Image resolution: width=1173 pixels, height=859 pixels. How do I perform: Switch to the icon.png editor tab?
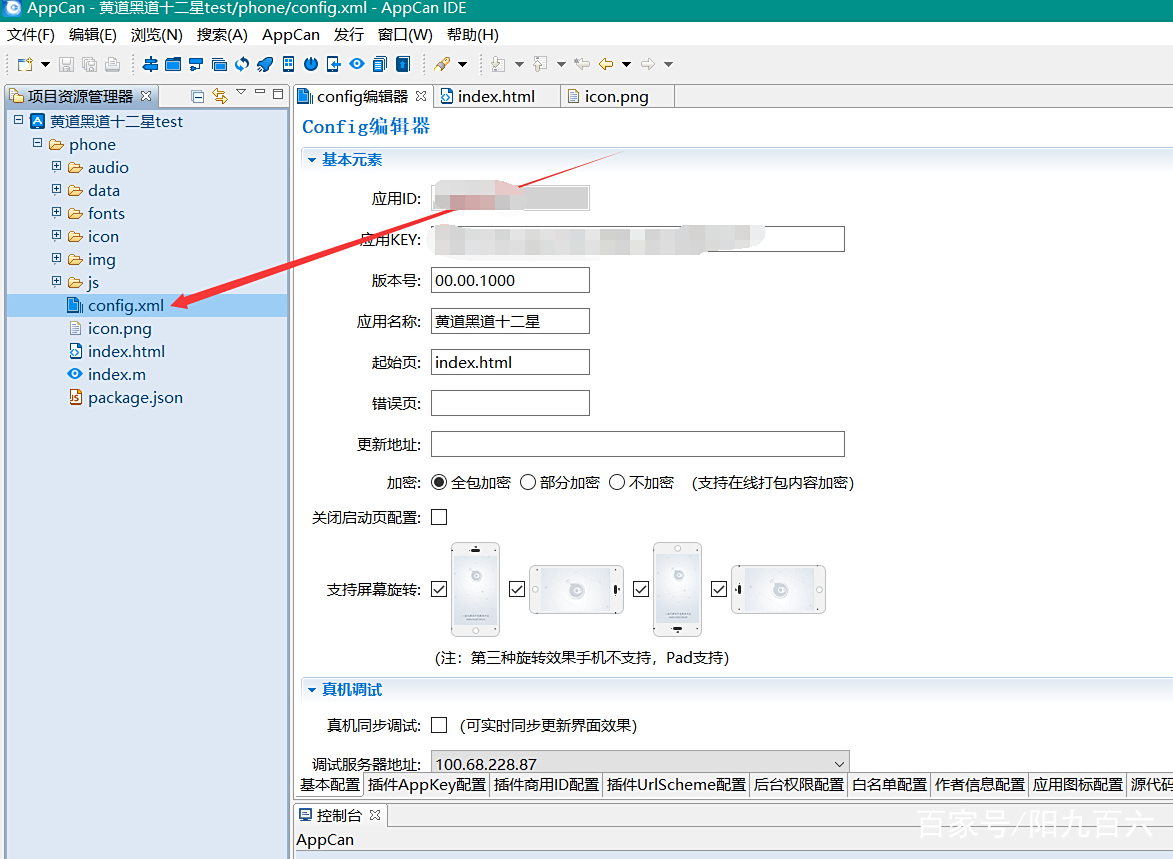coord(616,97)
